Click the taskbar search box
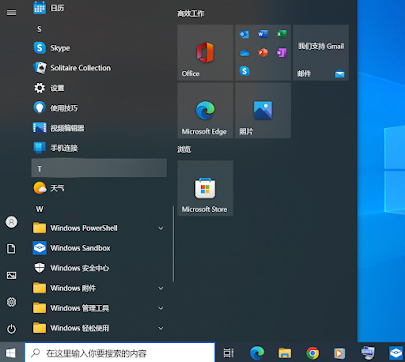 [120, 353]
